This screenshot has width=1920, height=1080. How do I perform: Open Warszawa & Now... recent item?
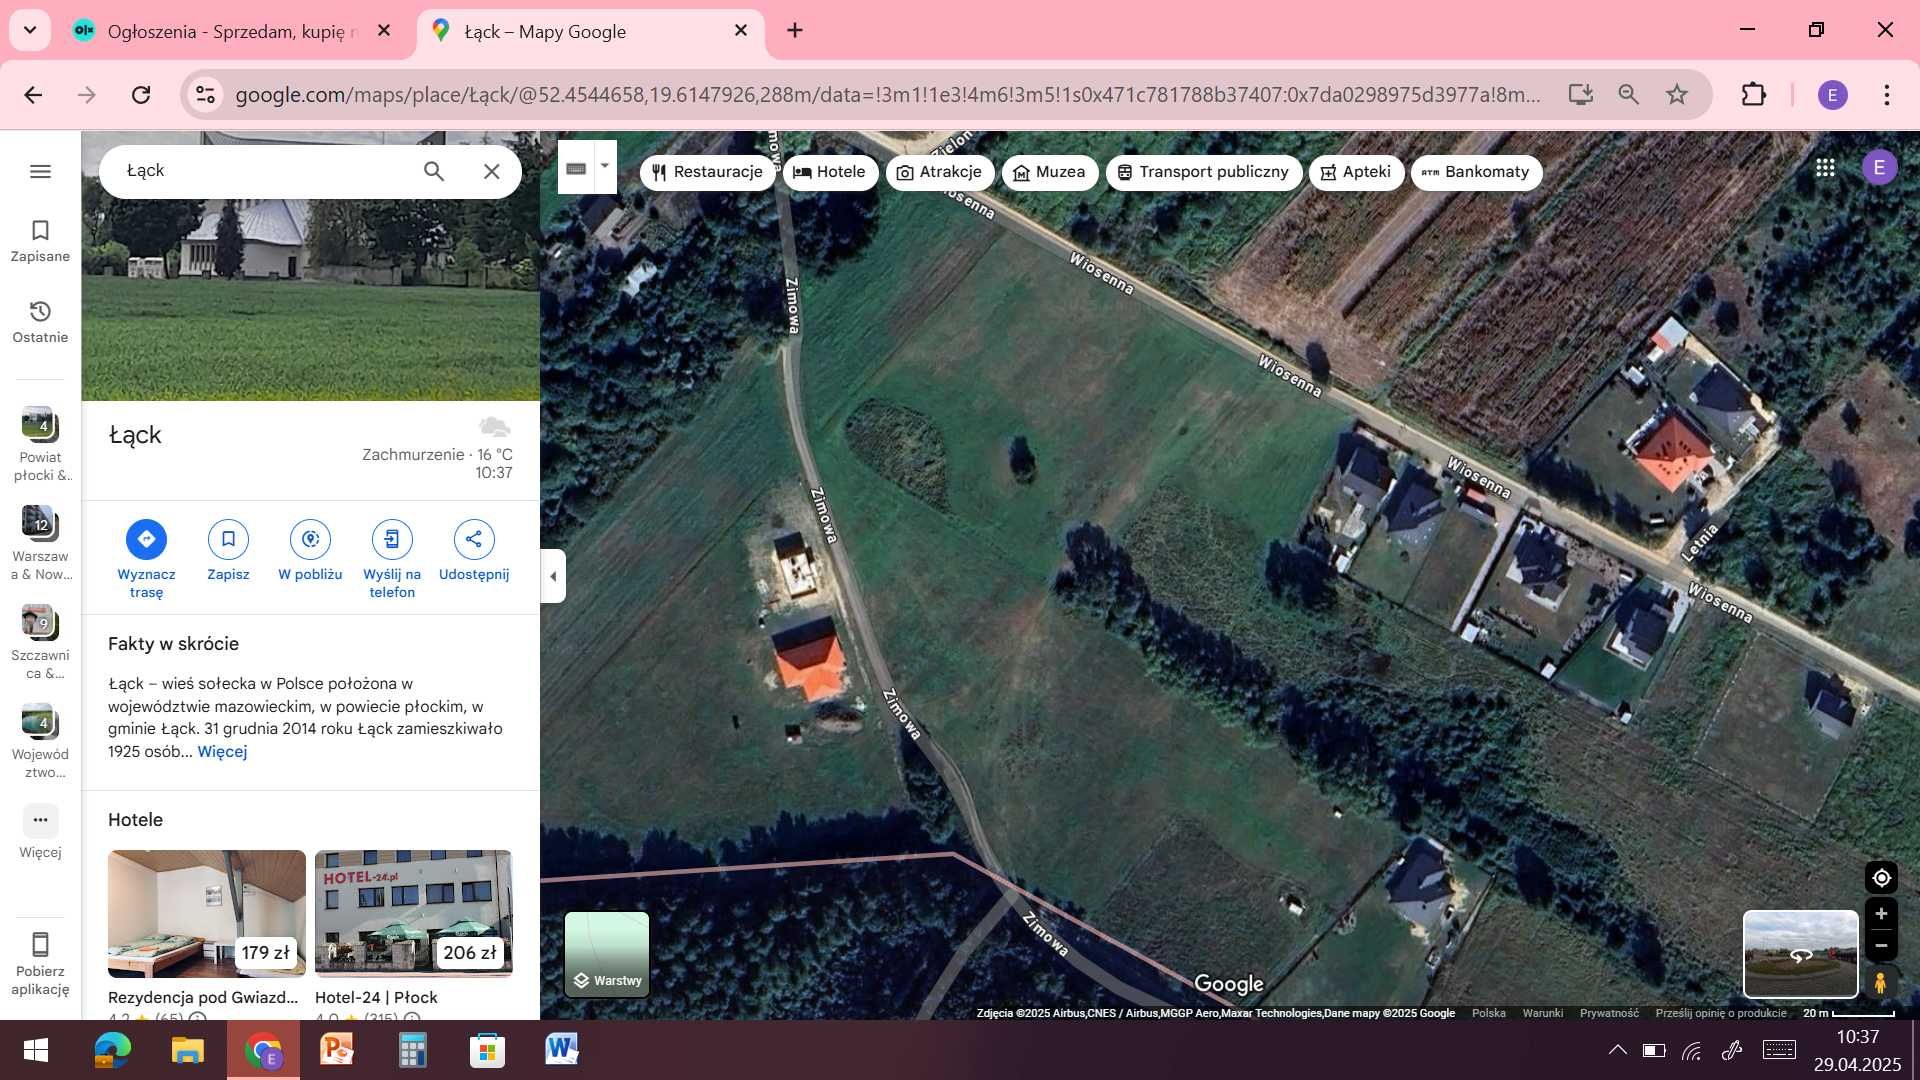(x=40, y=543)
